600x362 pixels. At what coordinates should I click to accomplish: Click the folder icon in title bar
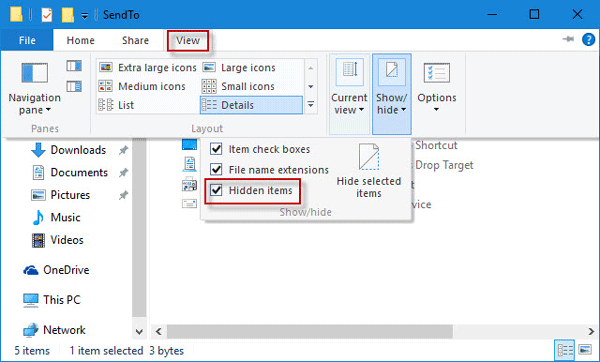pyautogui.click(x=16, y=15)
